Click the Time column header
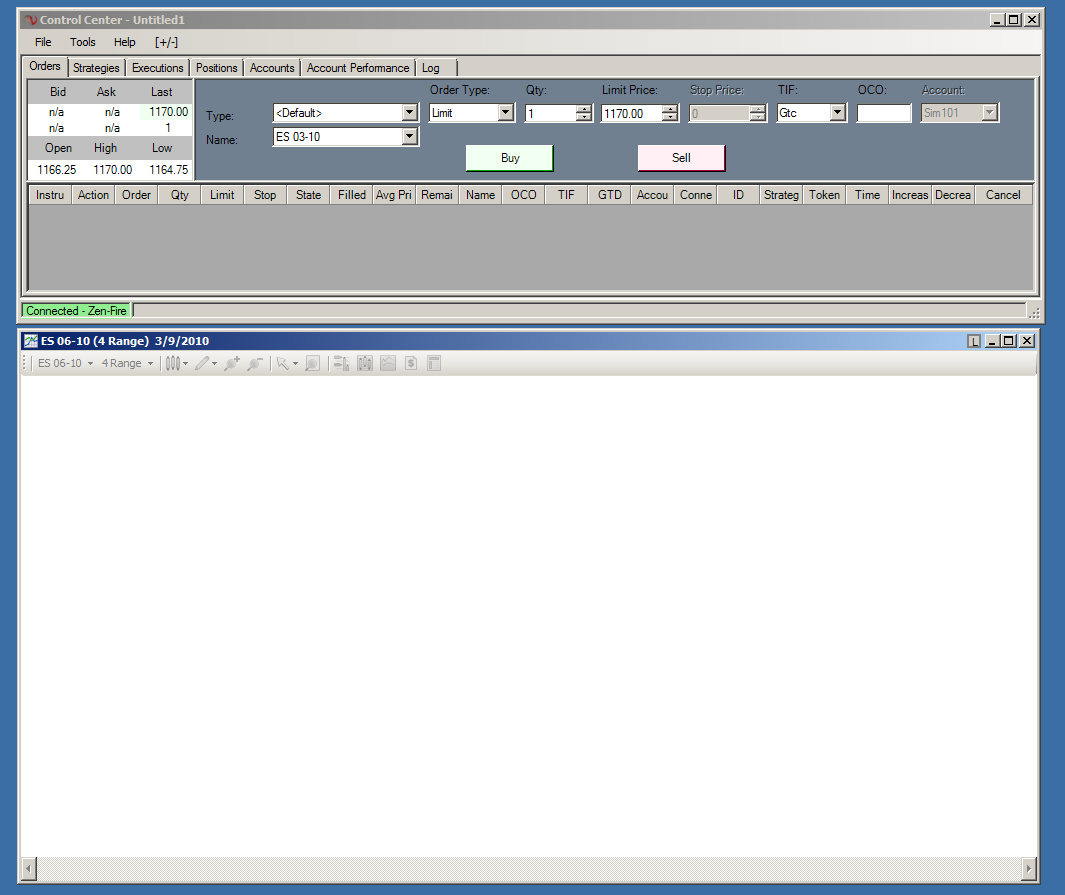The image size is (1065, 895). (x=867, y=195)
